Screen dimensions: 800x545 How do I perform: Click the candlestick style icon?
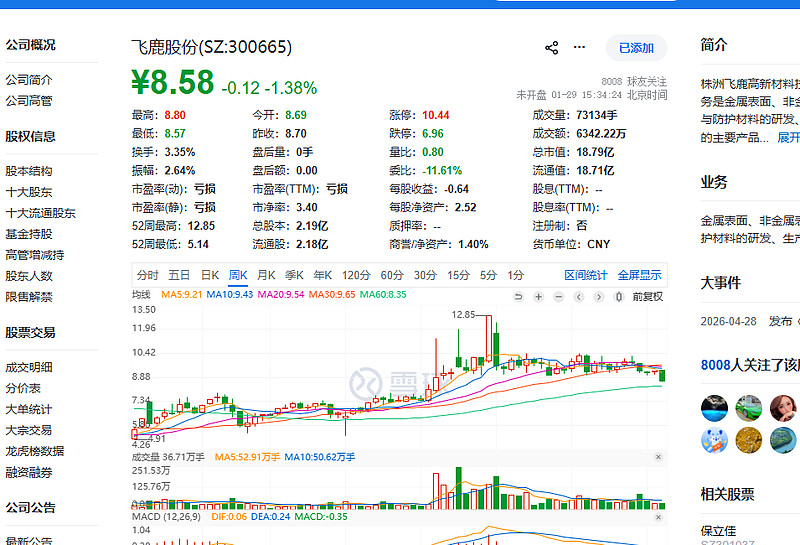point(619,296)
